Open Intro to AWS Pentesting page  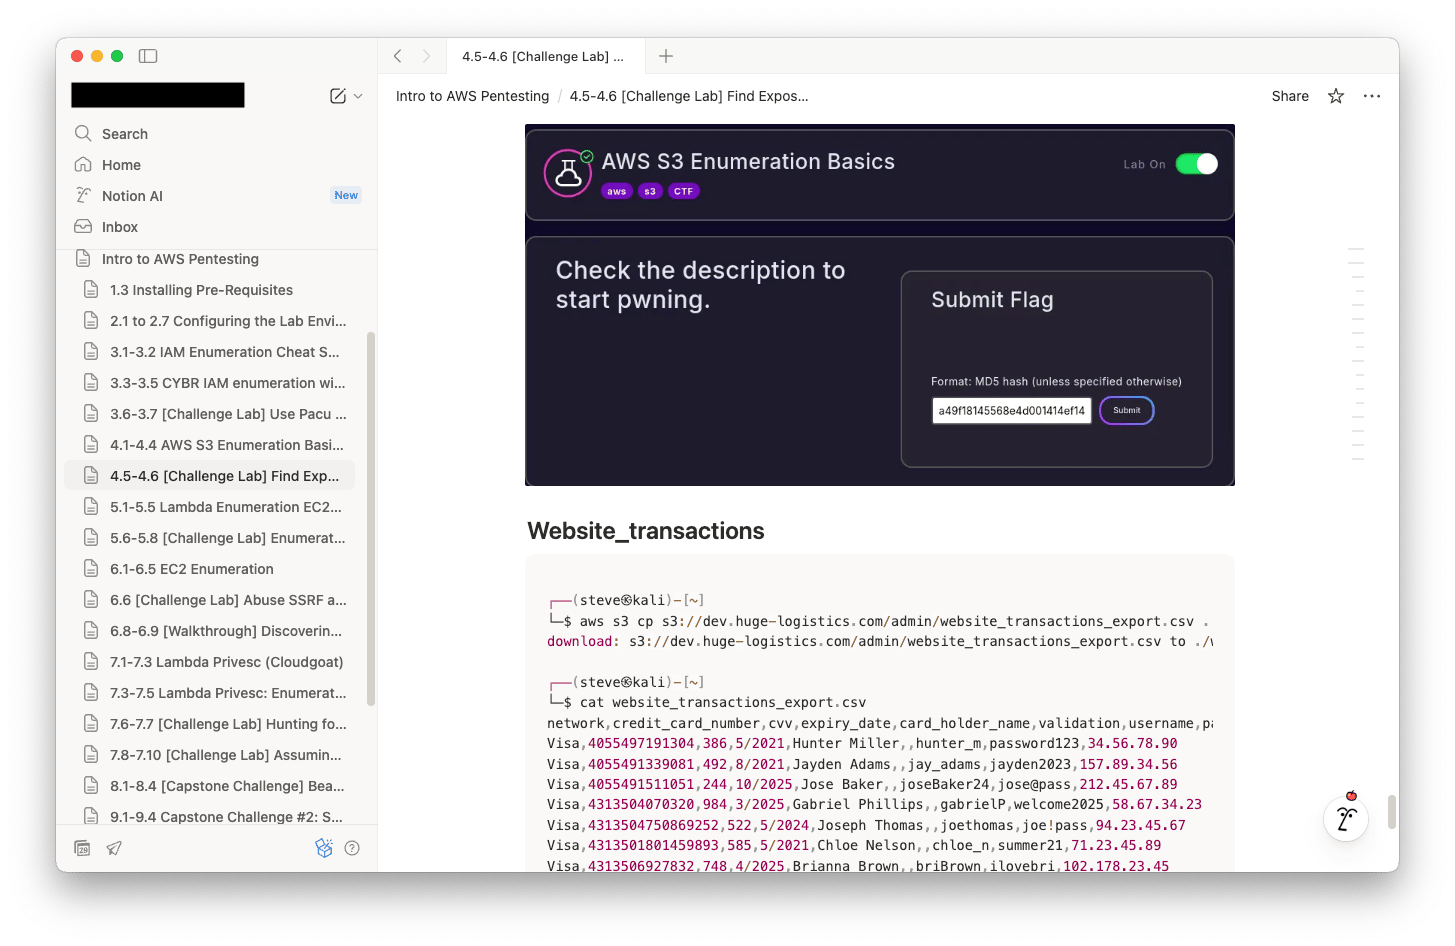(180, 259)
